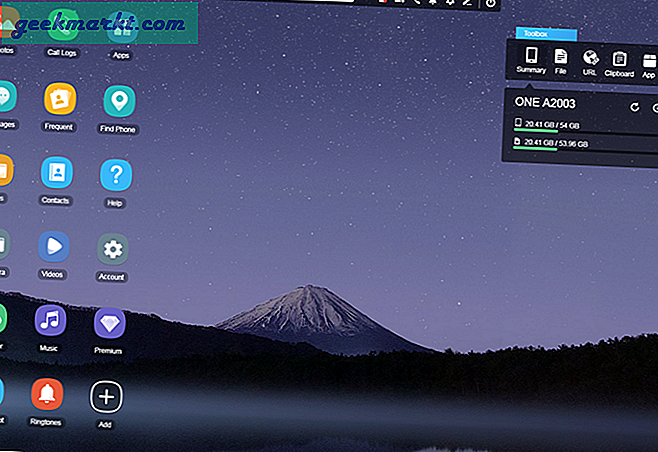The image size is (658, 452).
Task: Click the power icon in top bar
Action: [490, 4]
